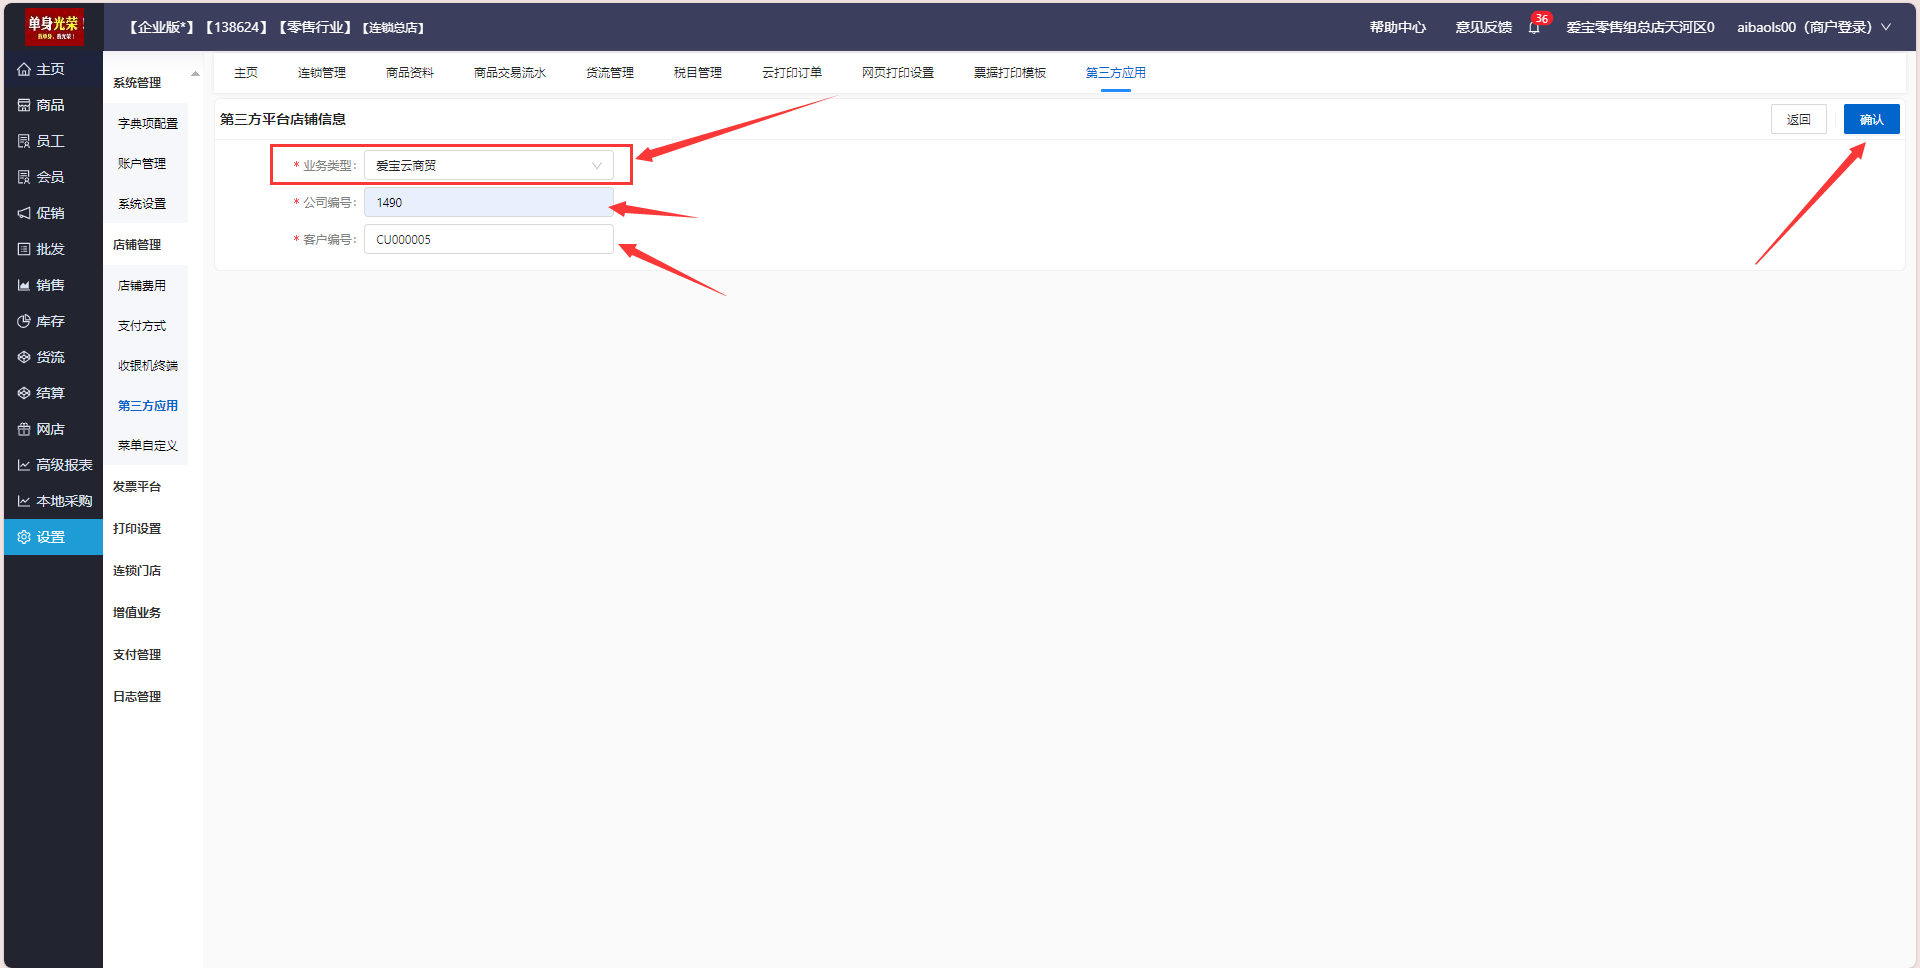Expand the aibaols00 account dropdown arrow
Image resolution: width=1920 pixels, height=968 pixels.
coord(1886,28)
